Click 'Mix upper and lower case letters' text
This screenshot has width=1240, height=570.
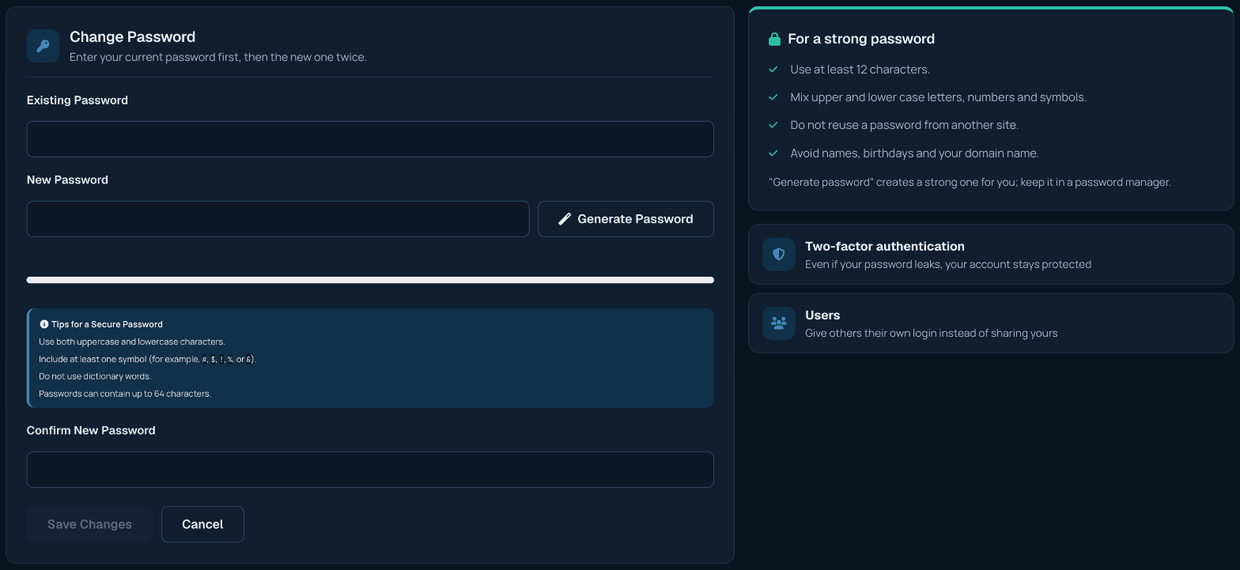(x=938, y=97)
